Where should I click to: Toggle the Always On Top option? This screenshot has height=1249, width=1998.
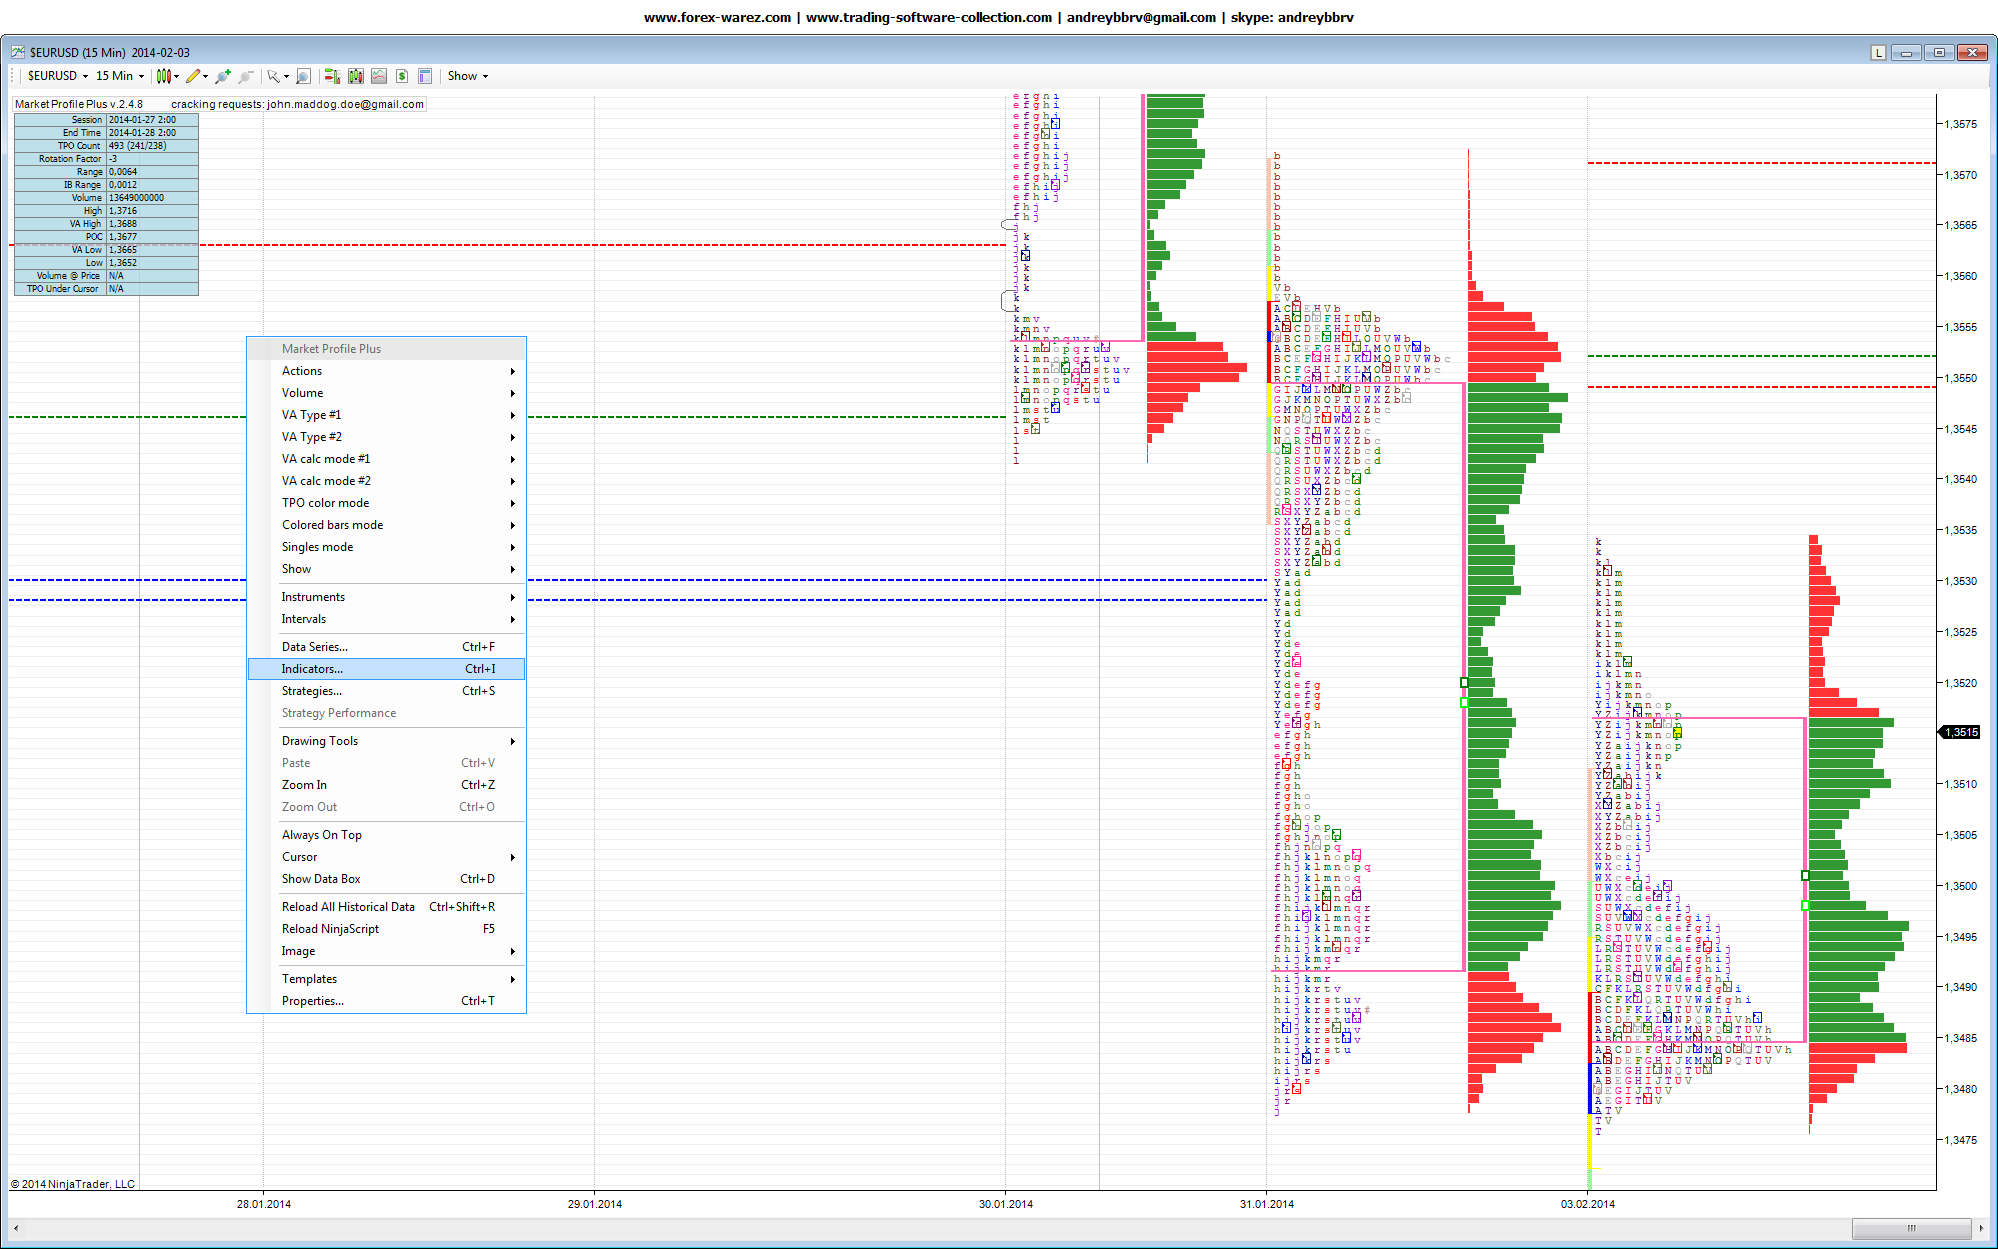pos(322,835)
